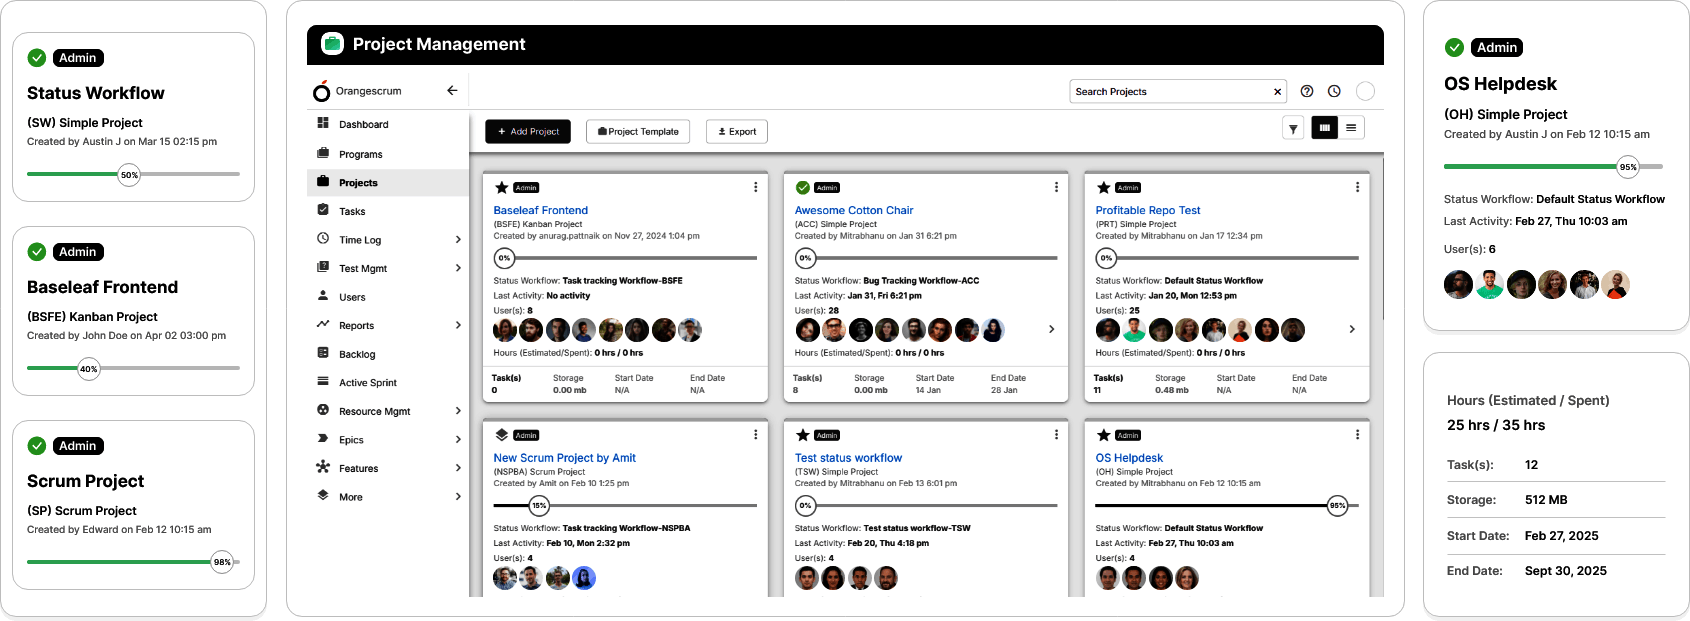Click the Add Project button
This screenshot has height=621, width=1690.
pyautogui.click(x=528, y=131)
